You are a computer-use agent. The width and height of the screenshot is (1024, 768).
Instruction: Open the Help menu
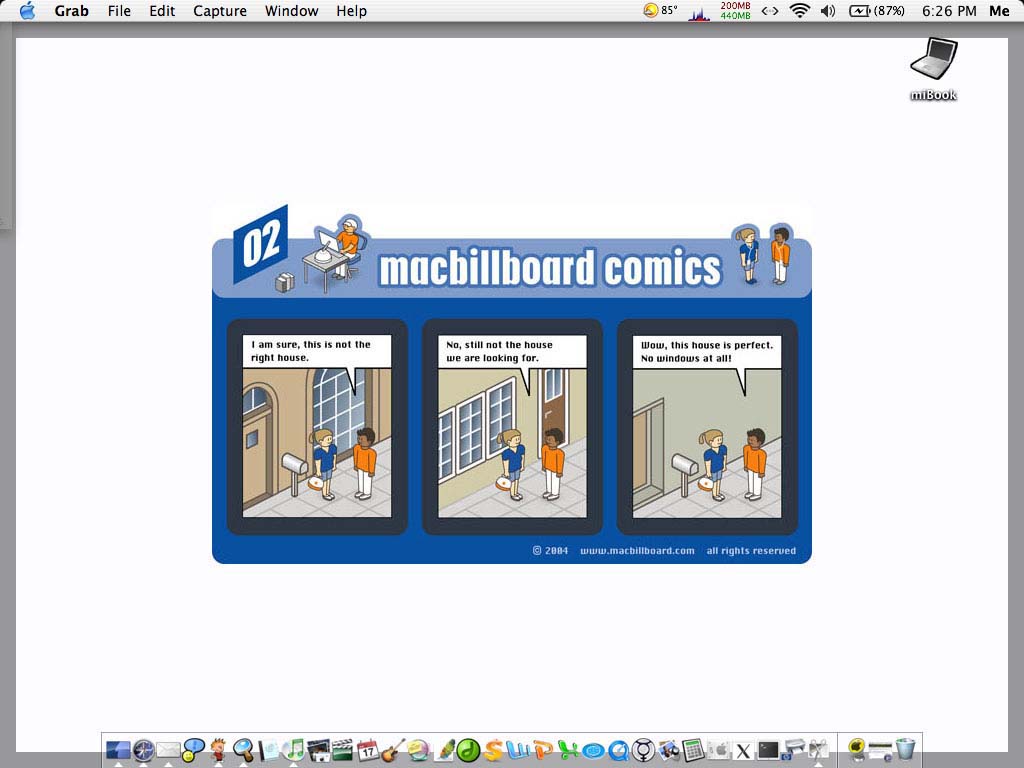click(x=351, y=10)
